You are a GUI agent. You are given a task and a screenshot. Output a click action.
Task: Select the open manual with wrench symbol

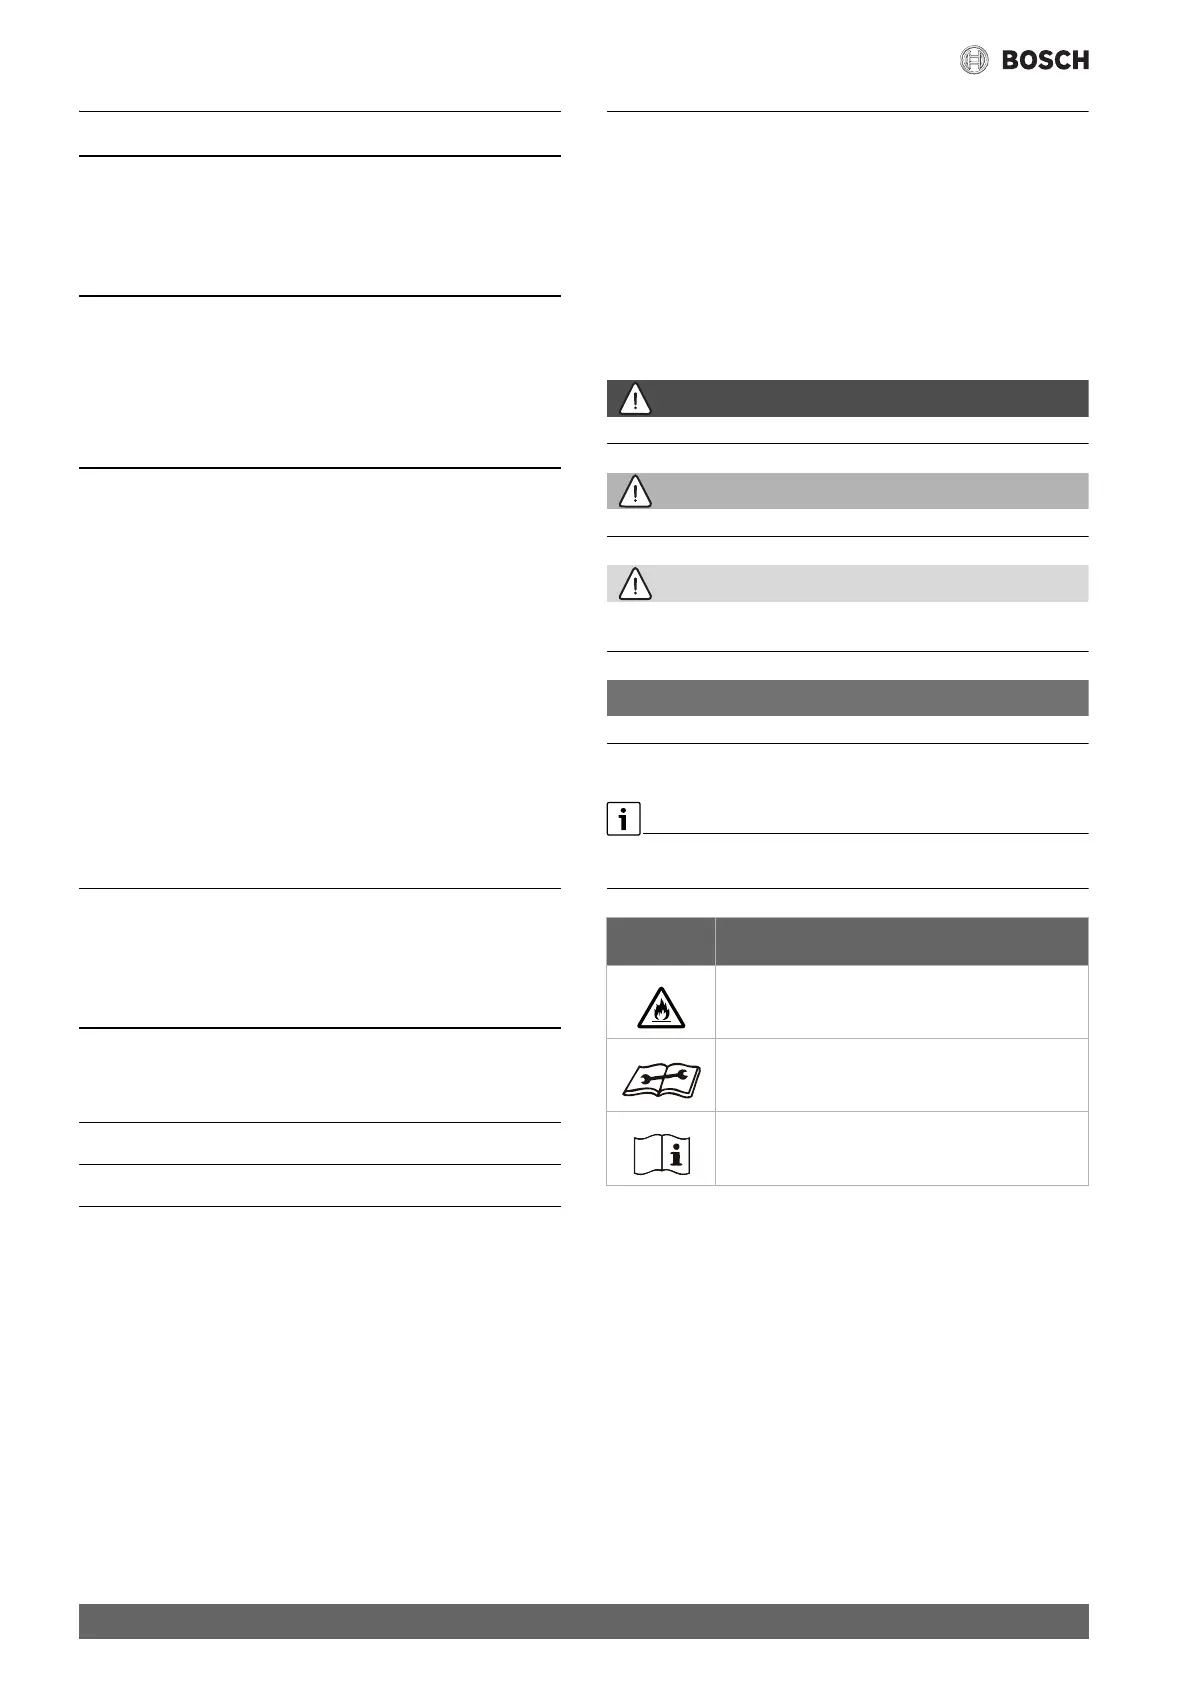[661, 1078]
